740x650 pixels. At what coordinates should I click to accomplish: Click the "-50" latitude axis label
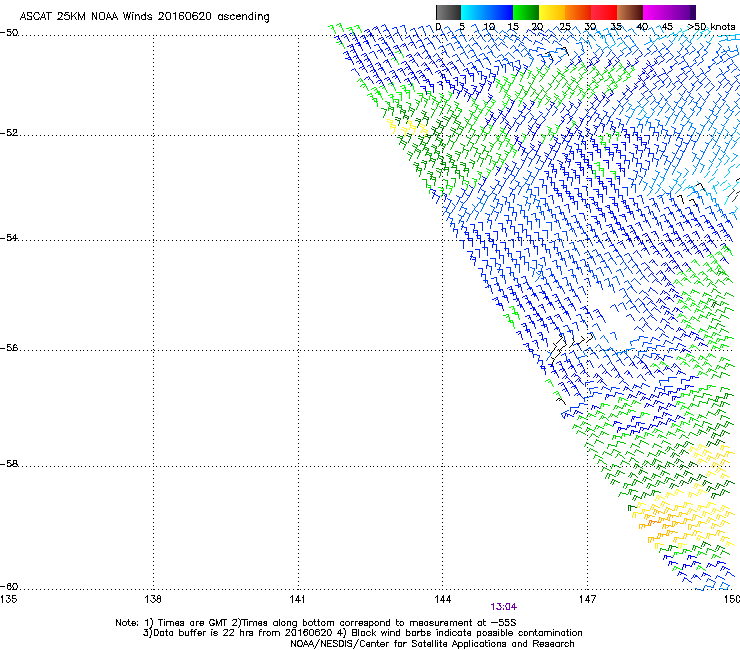click(x=9, y=33)
